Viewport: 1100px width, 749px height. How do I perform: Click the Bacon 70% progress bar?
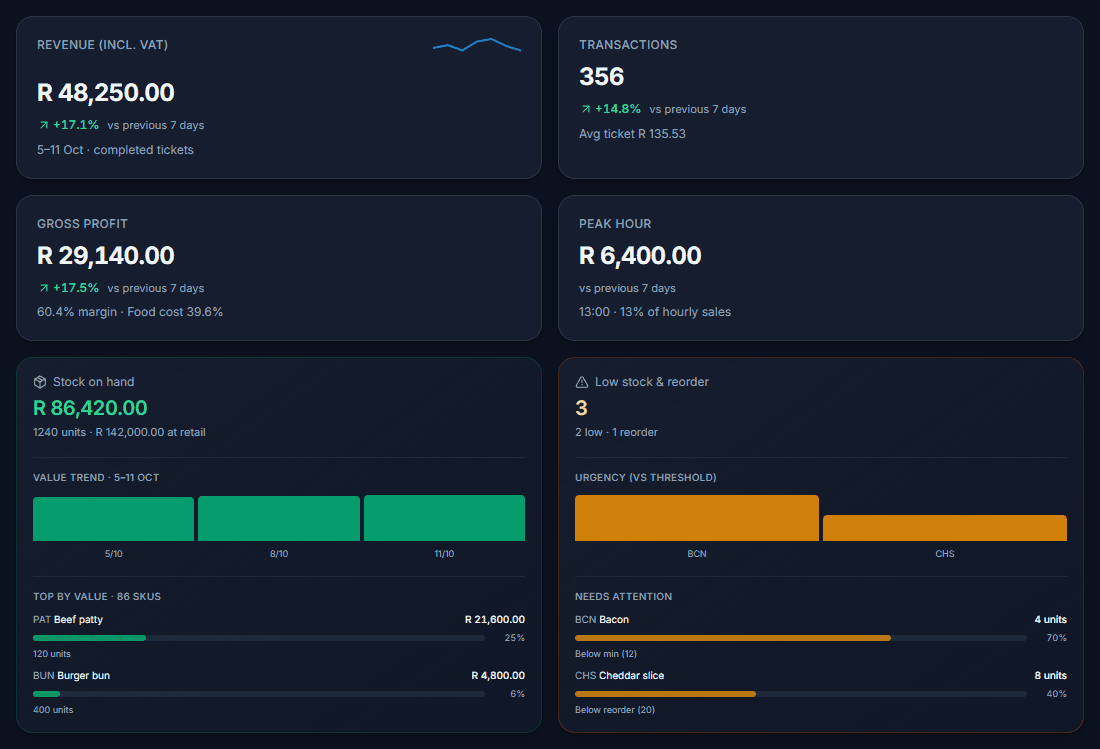(x=800, y=638)
